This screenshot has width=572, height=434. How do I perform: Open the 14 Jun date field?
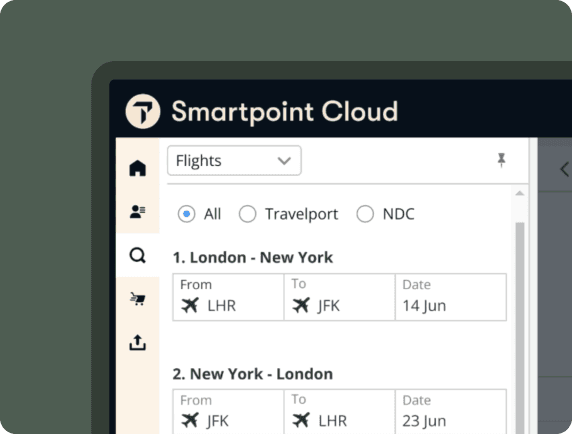(451, 297)
